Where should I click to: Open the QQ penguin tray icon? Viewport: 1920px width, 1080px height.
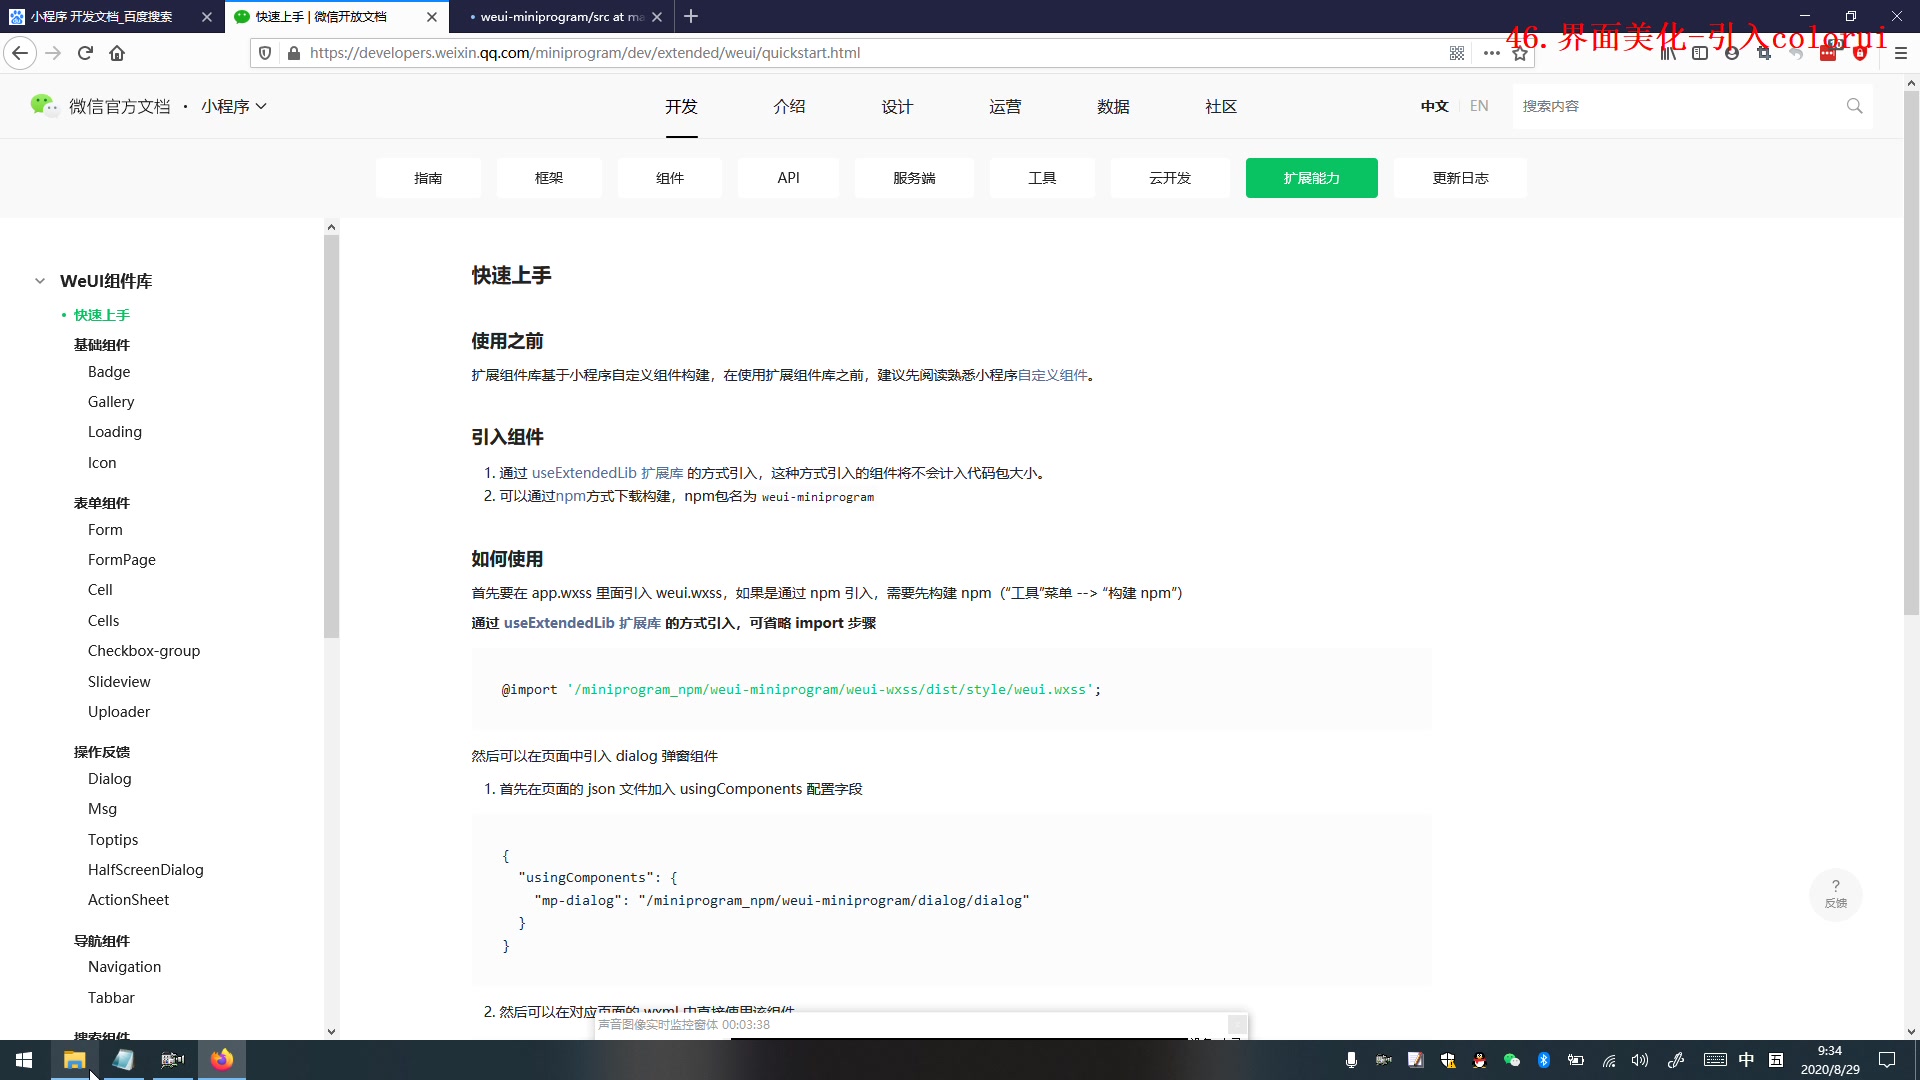[x=1479, y=1060]
